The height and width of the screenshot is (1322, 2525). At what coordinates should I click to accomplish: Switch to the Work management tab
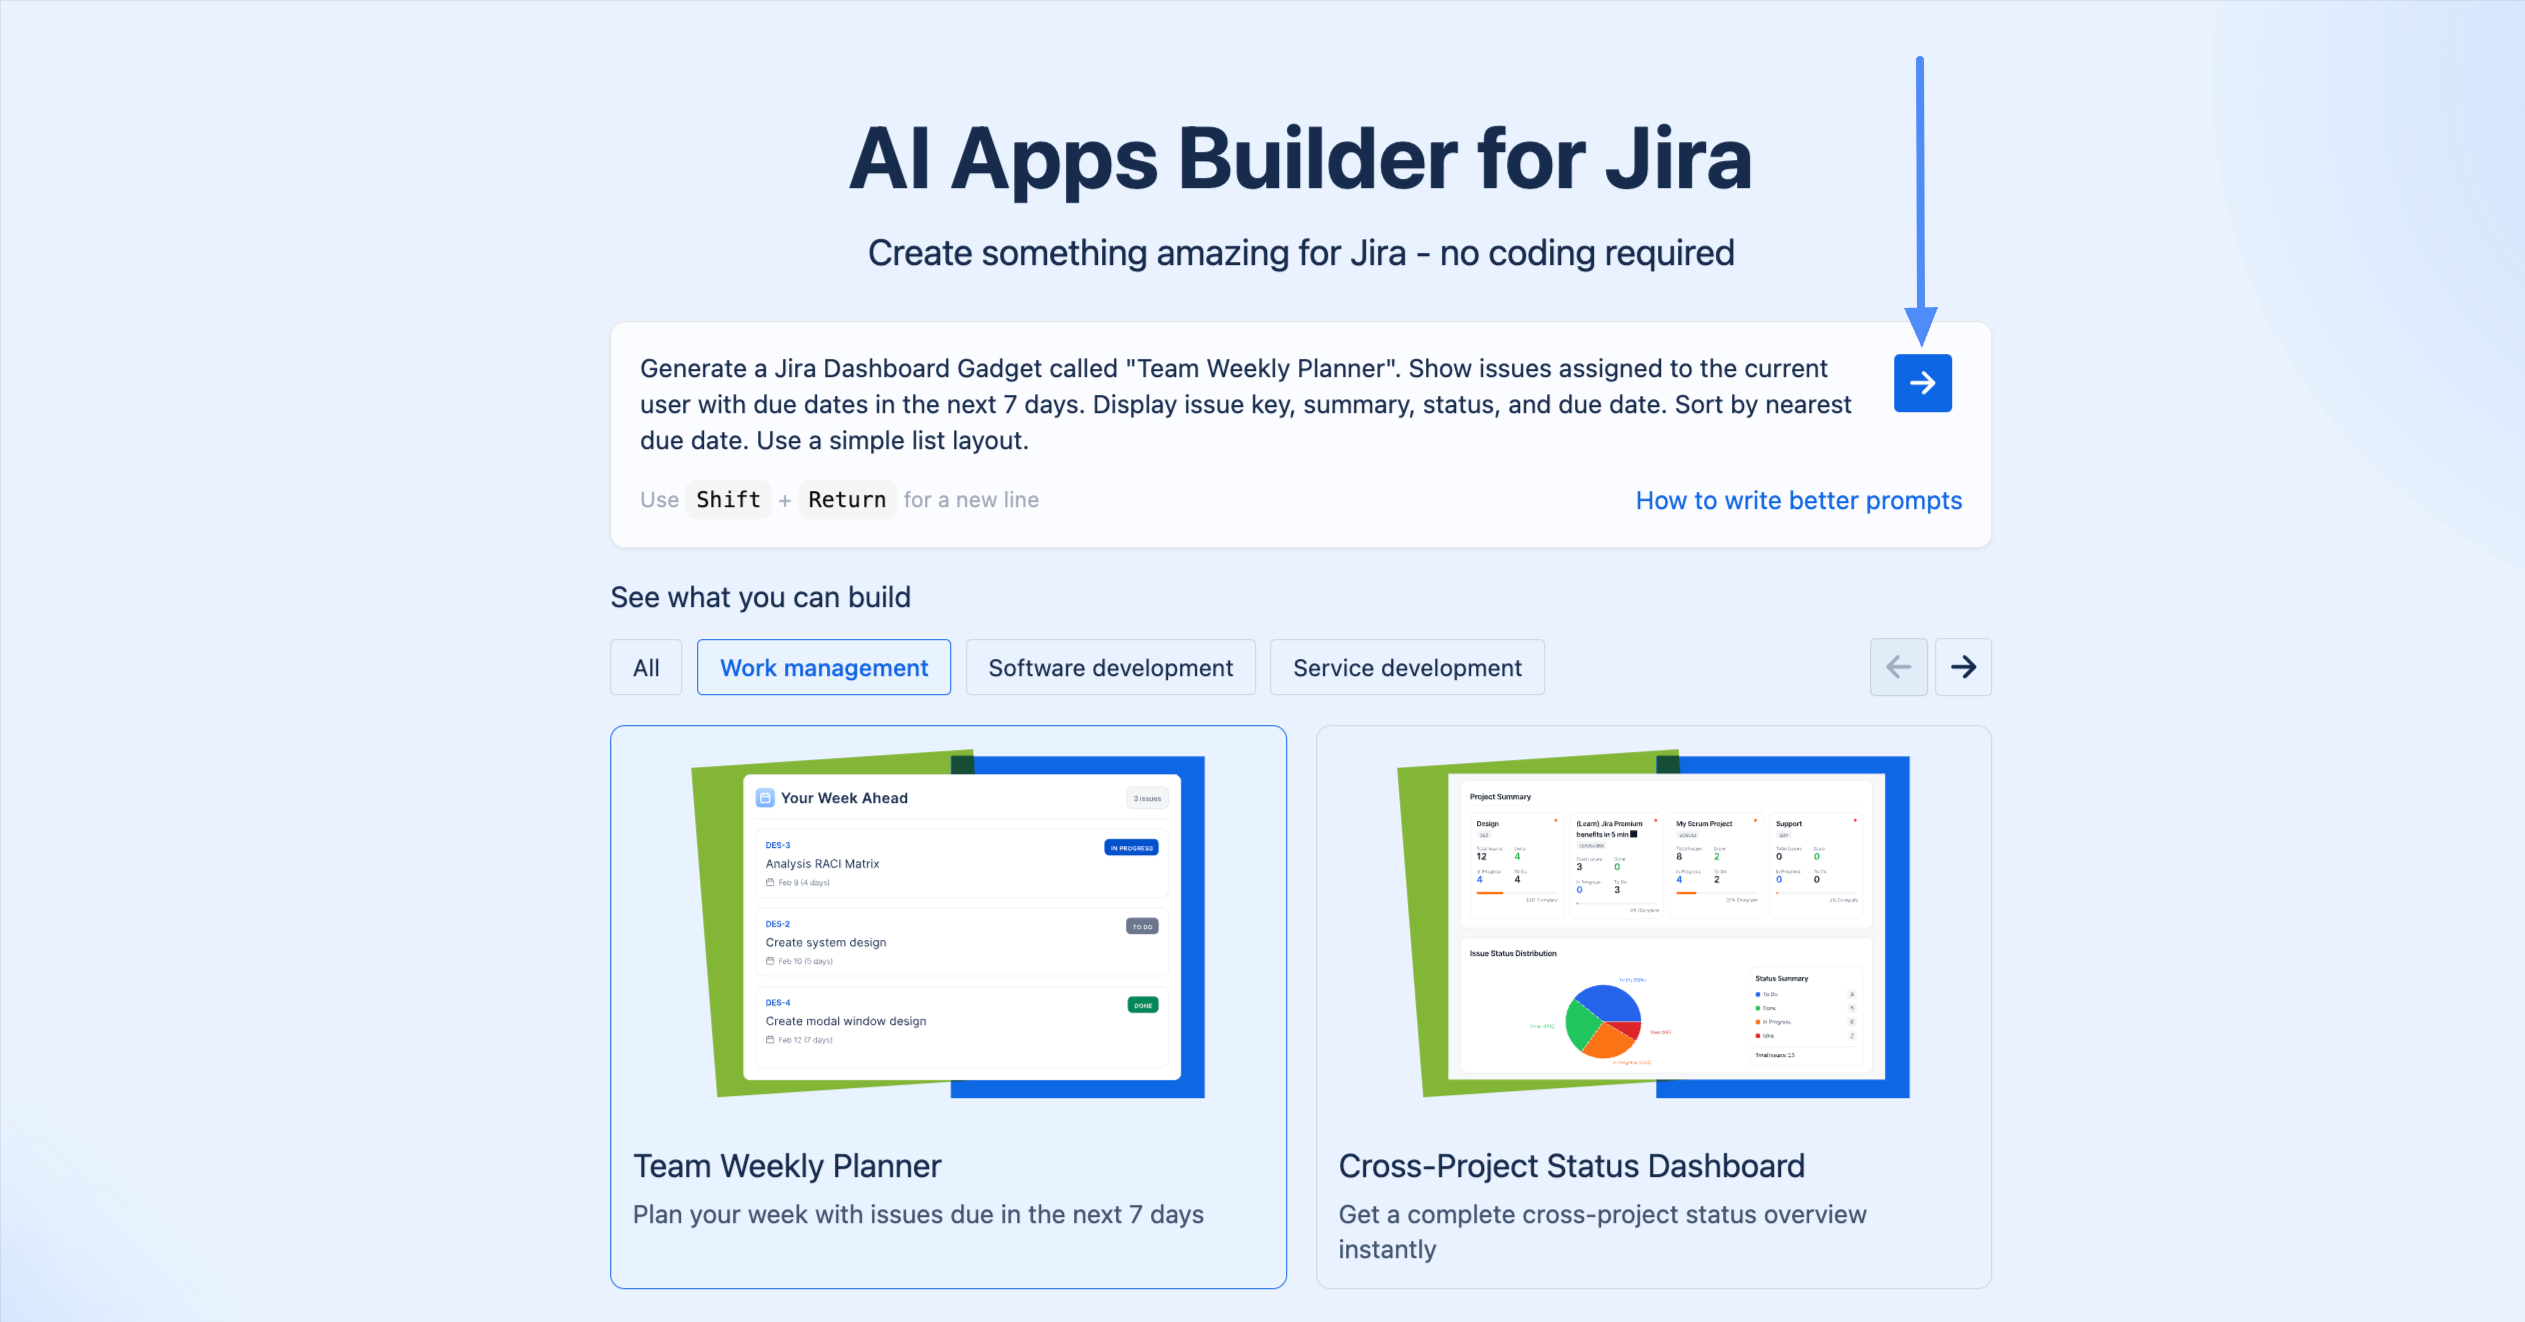click(823, 668)
